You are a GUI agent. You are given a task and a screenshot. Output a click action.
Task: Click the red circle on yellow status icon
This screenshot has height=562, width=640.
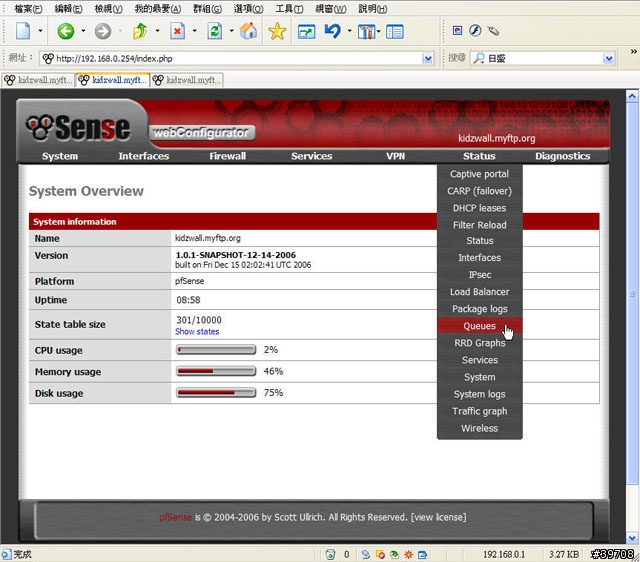click(x=380, y=554)
